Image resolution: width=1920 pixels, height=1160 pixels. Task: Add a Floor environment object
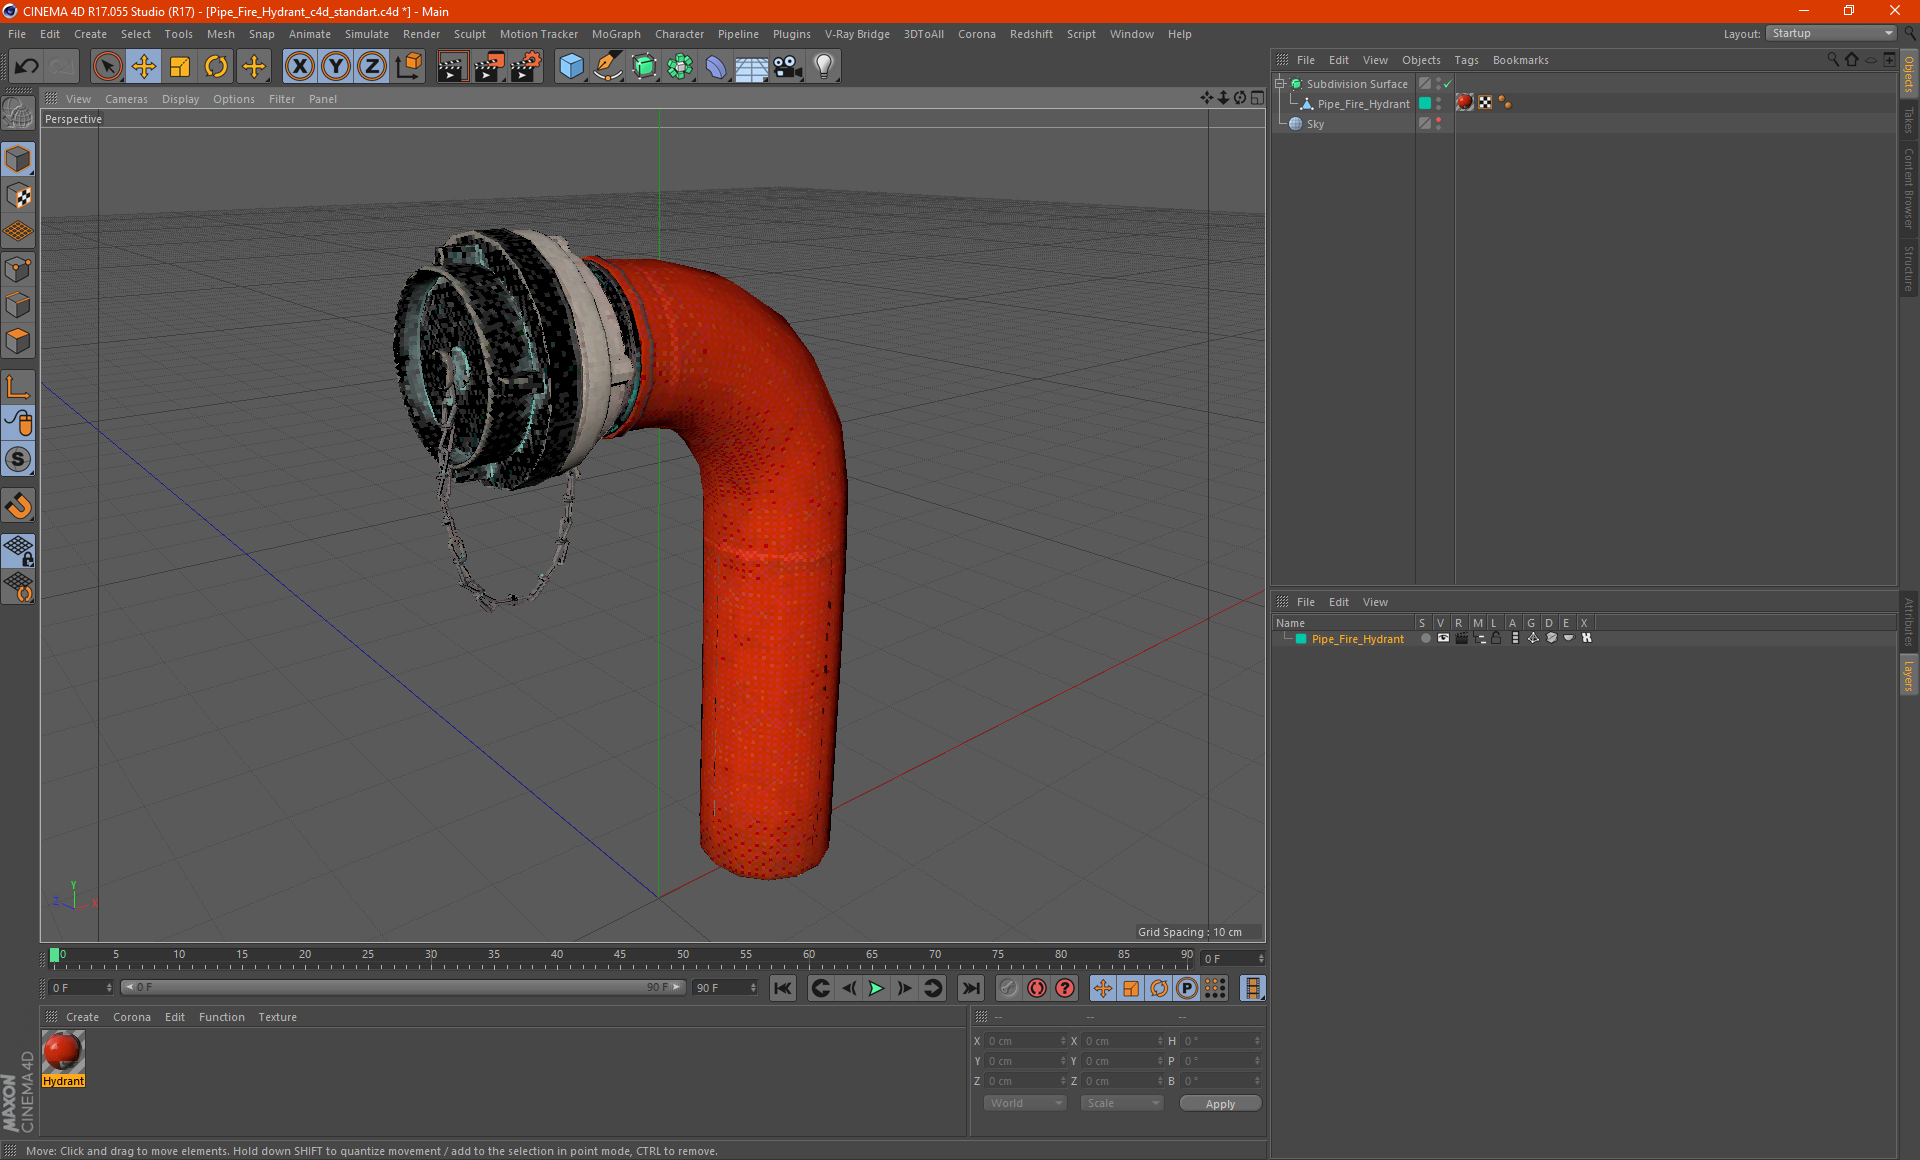coord(752,67)
